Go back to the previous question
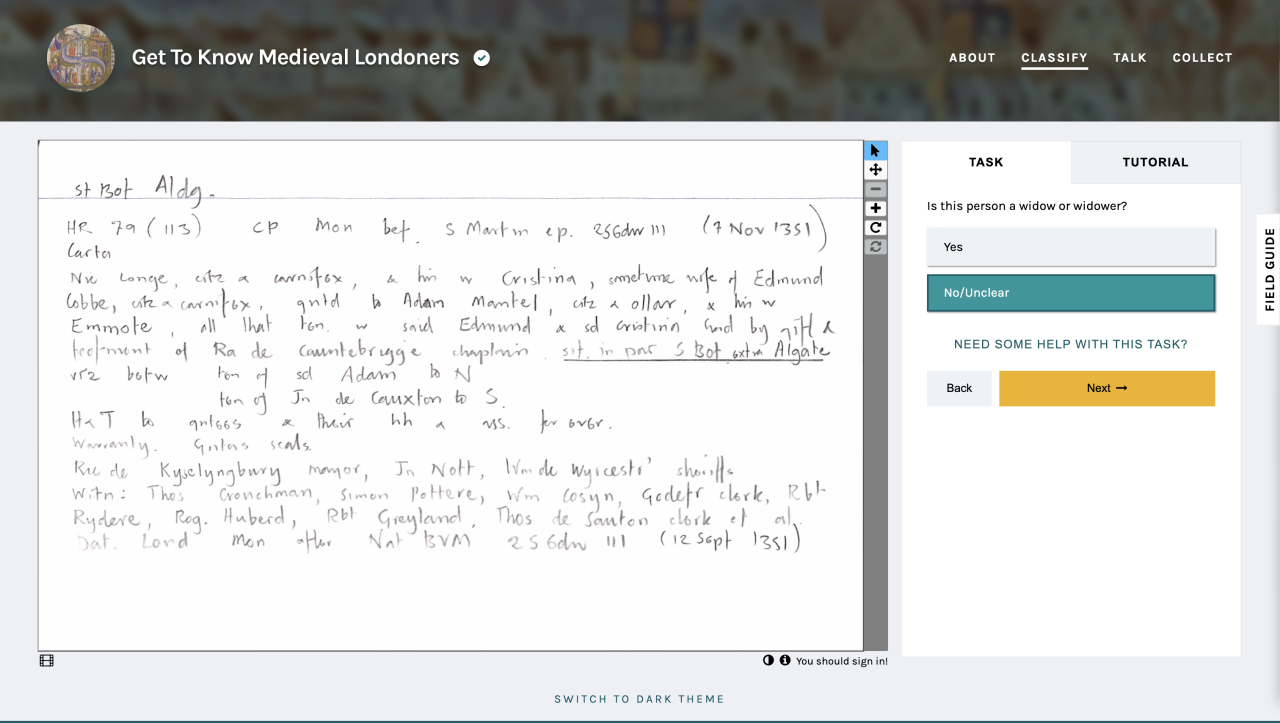Viewport: 1280px width, 723px height. [x=959, y=388]
